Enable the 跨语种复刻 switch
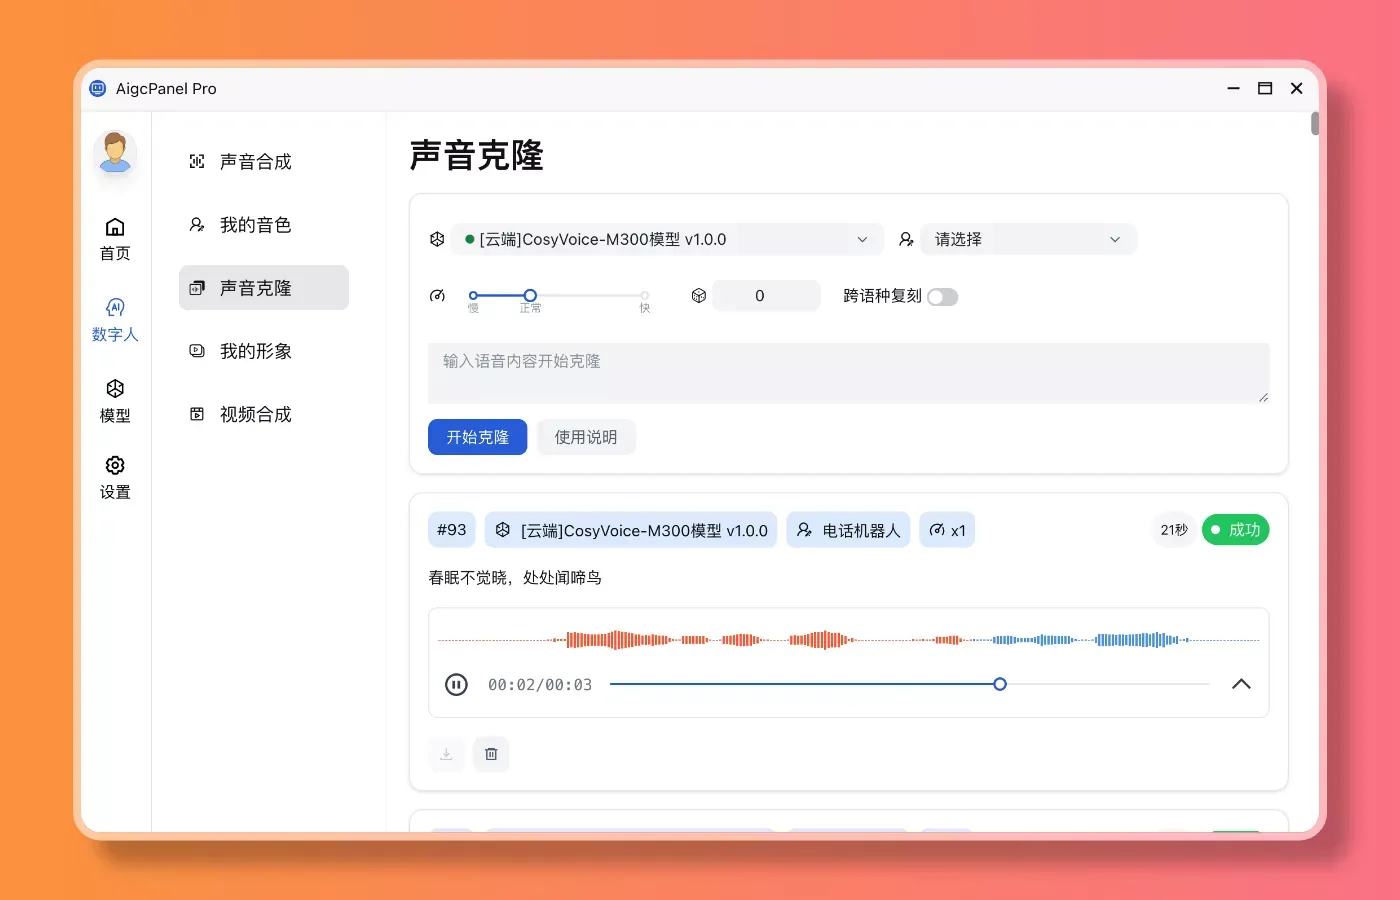1400x900 pixels. click(942, 297)
